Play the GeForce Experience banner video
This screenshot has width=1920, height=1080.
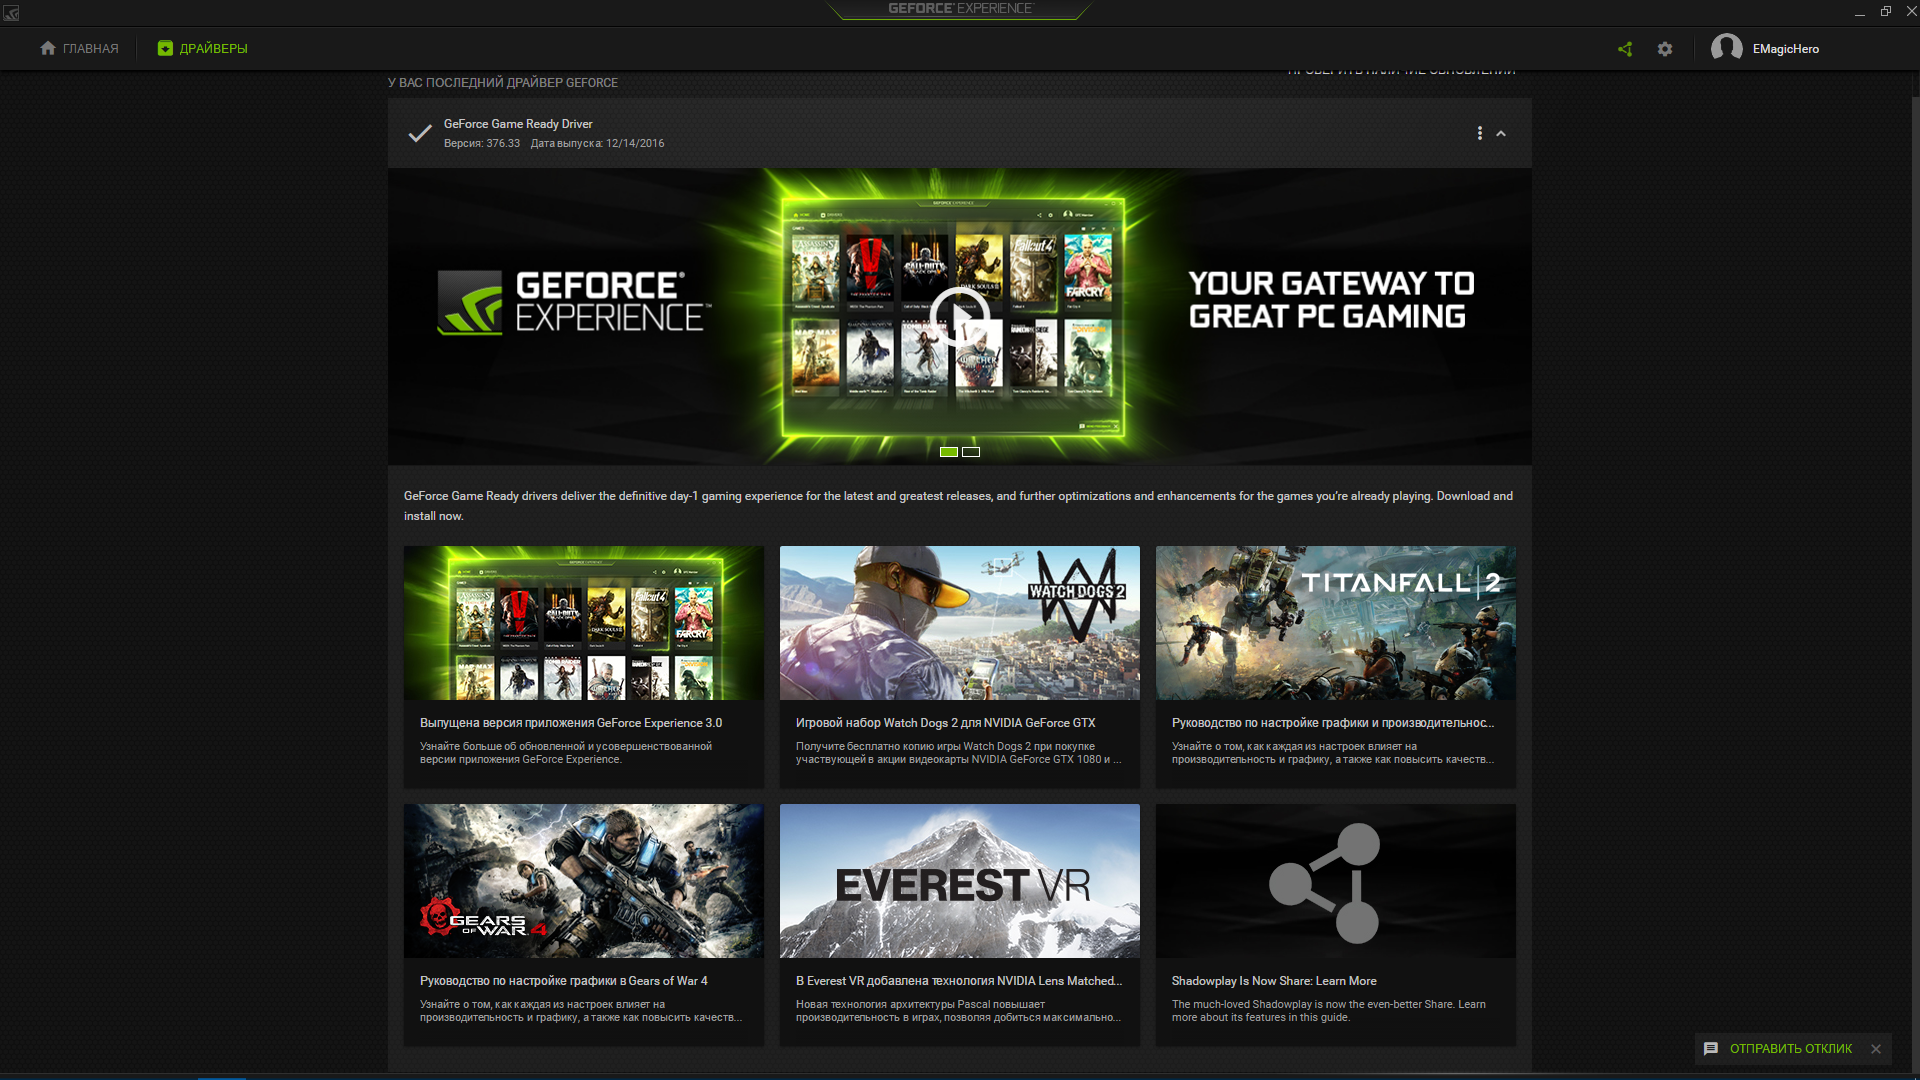(960, 317)
